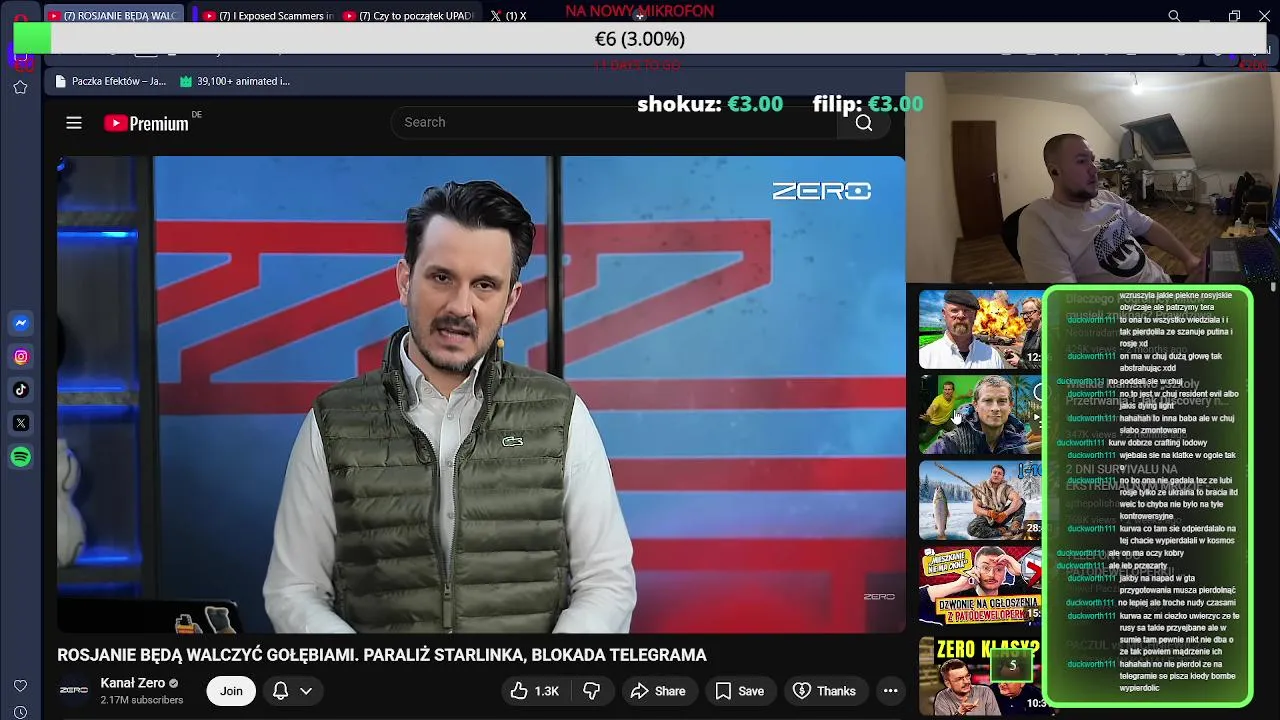Open Kanał Zero channel avatar

[x=74, y=690]
